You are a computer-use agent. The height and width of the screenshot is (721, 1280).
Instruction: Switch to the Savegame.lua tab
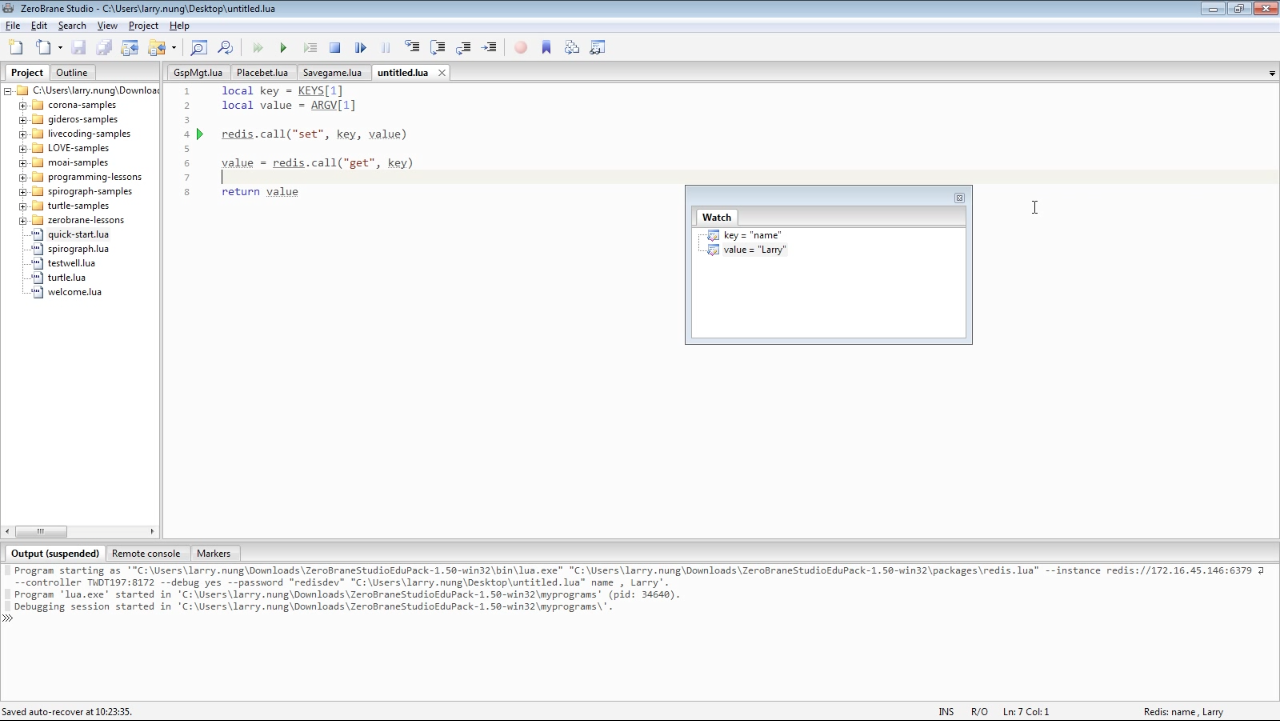coord(332,73)
